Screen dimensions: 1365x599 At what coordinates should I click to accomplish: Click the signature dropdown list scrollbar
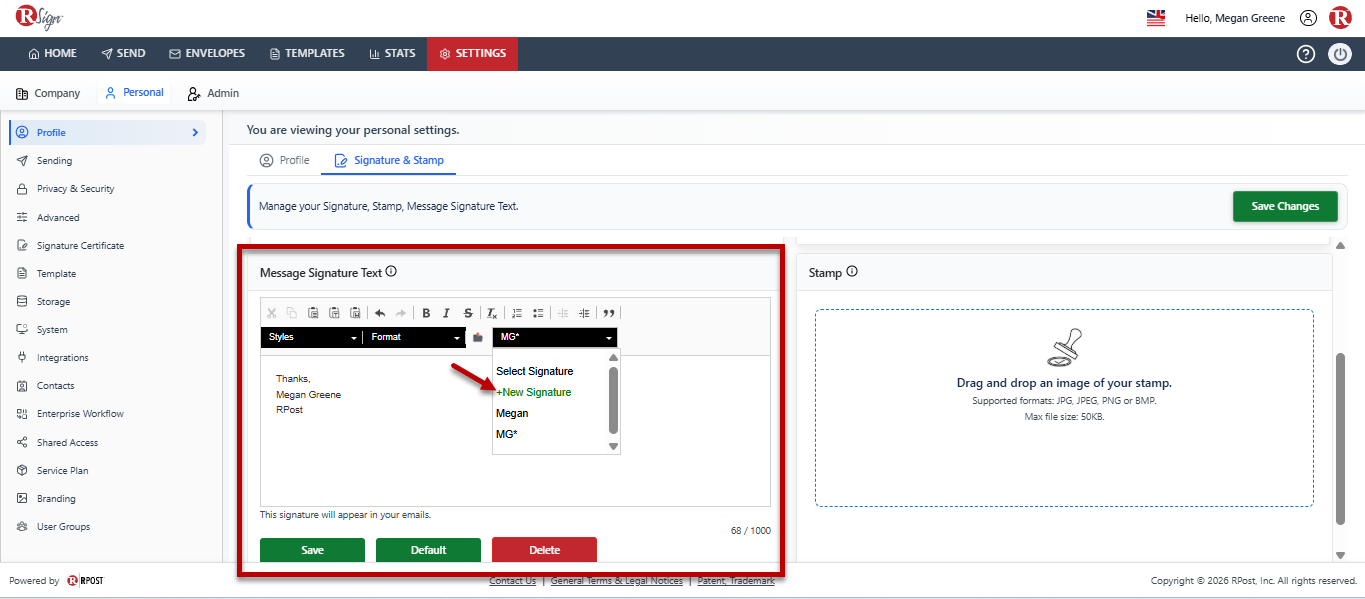click(614, 400)
